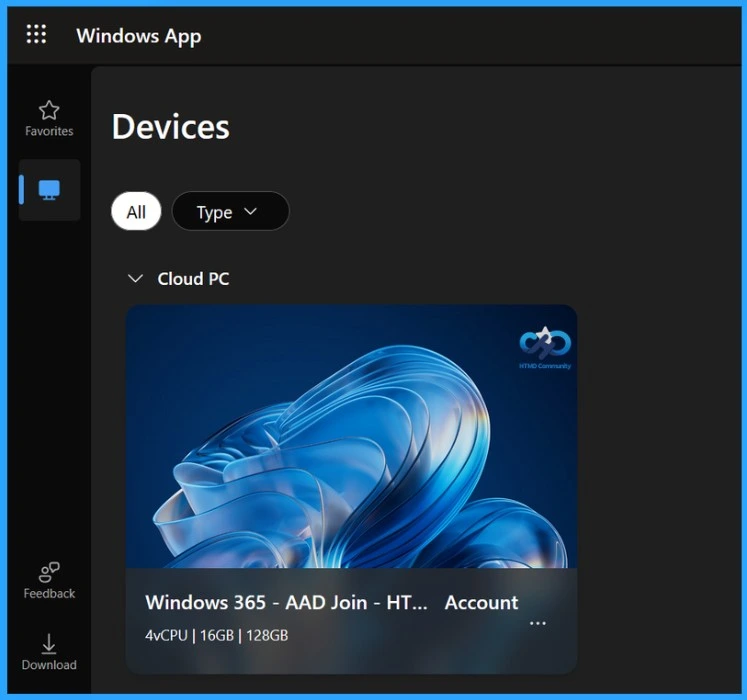Screen dimensions: 747x700
Task: Collapse the Cloud PC section chevron
Action: 136,278
